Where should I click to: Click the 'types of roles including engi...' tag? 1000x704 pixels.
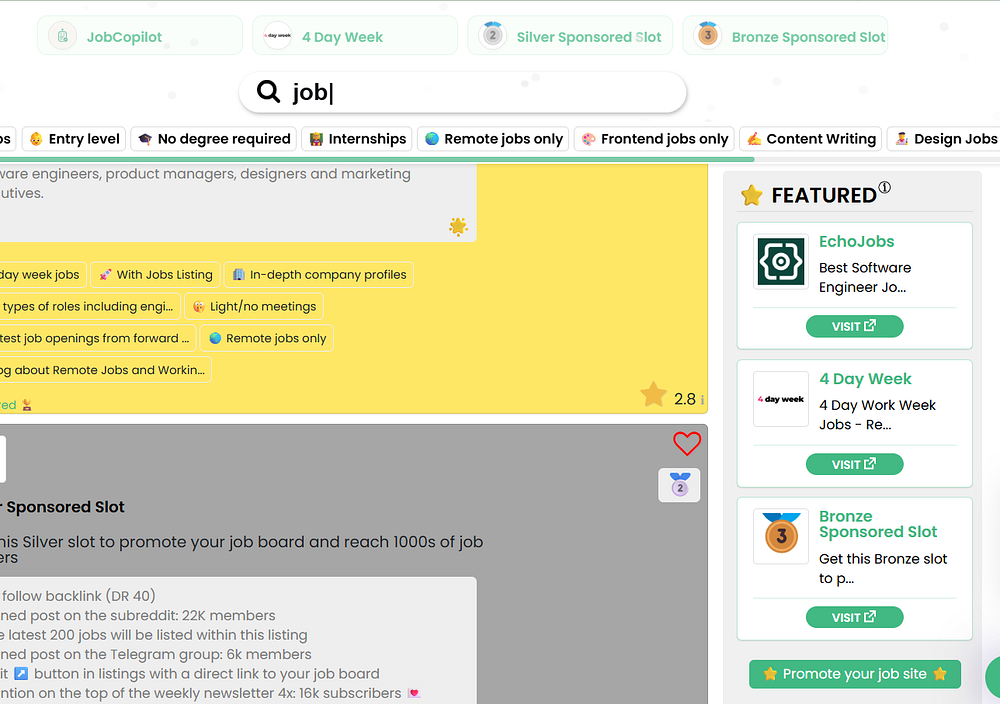click(89, 307)
